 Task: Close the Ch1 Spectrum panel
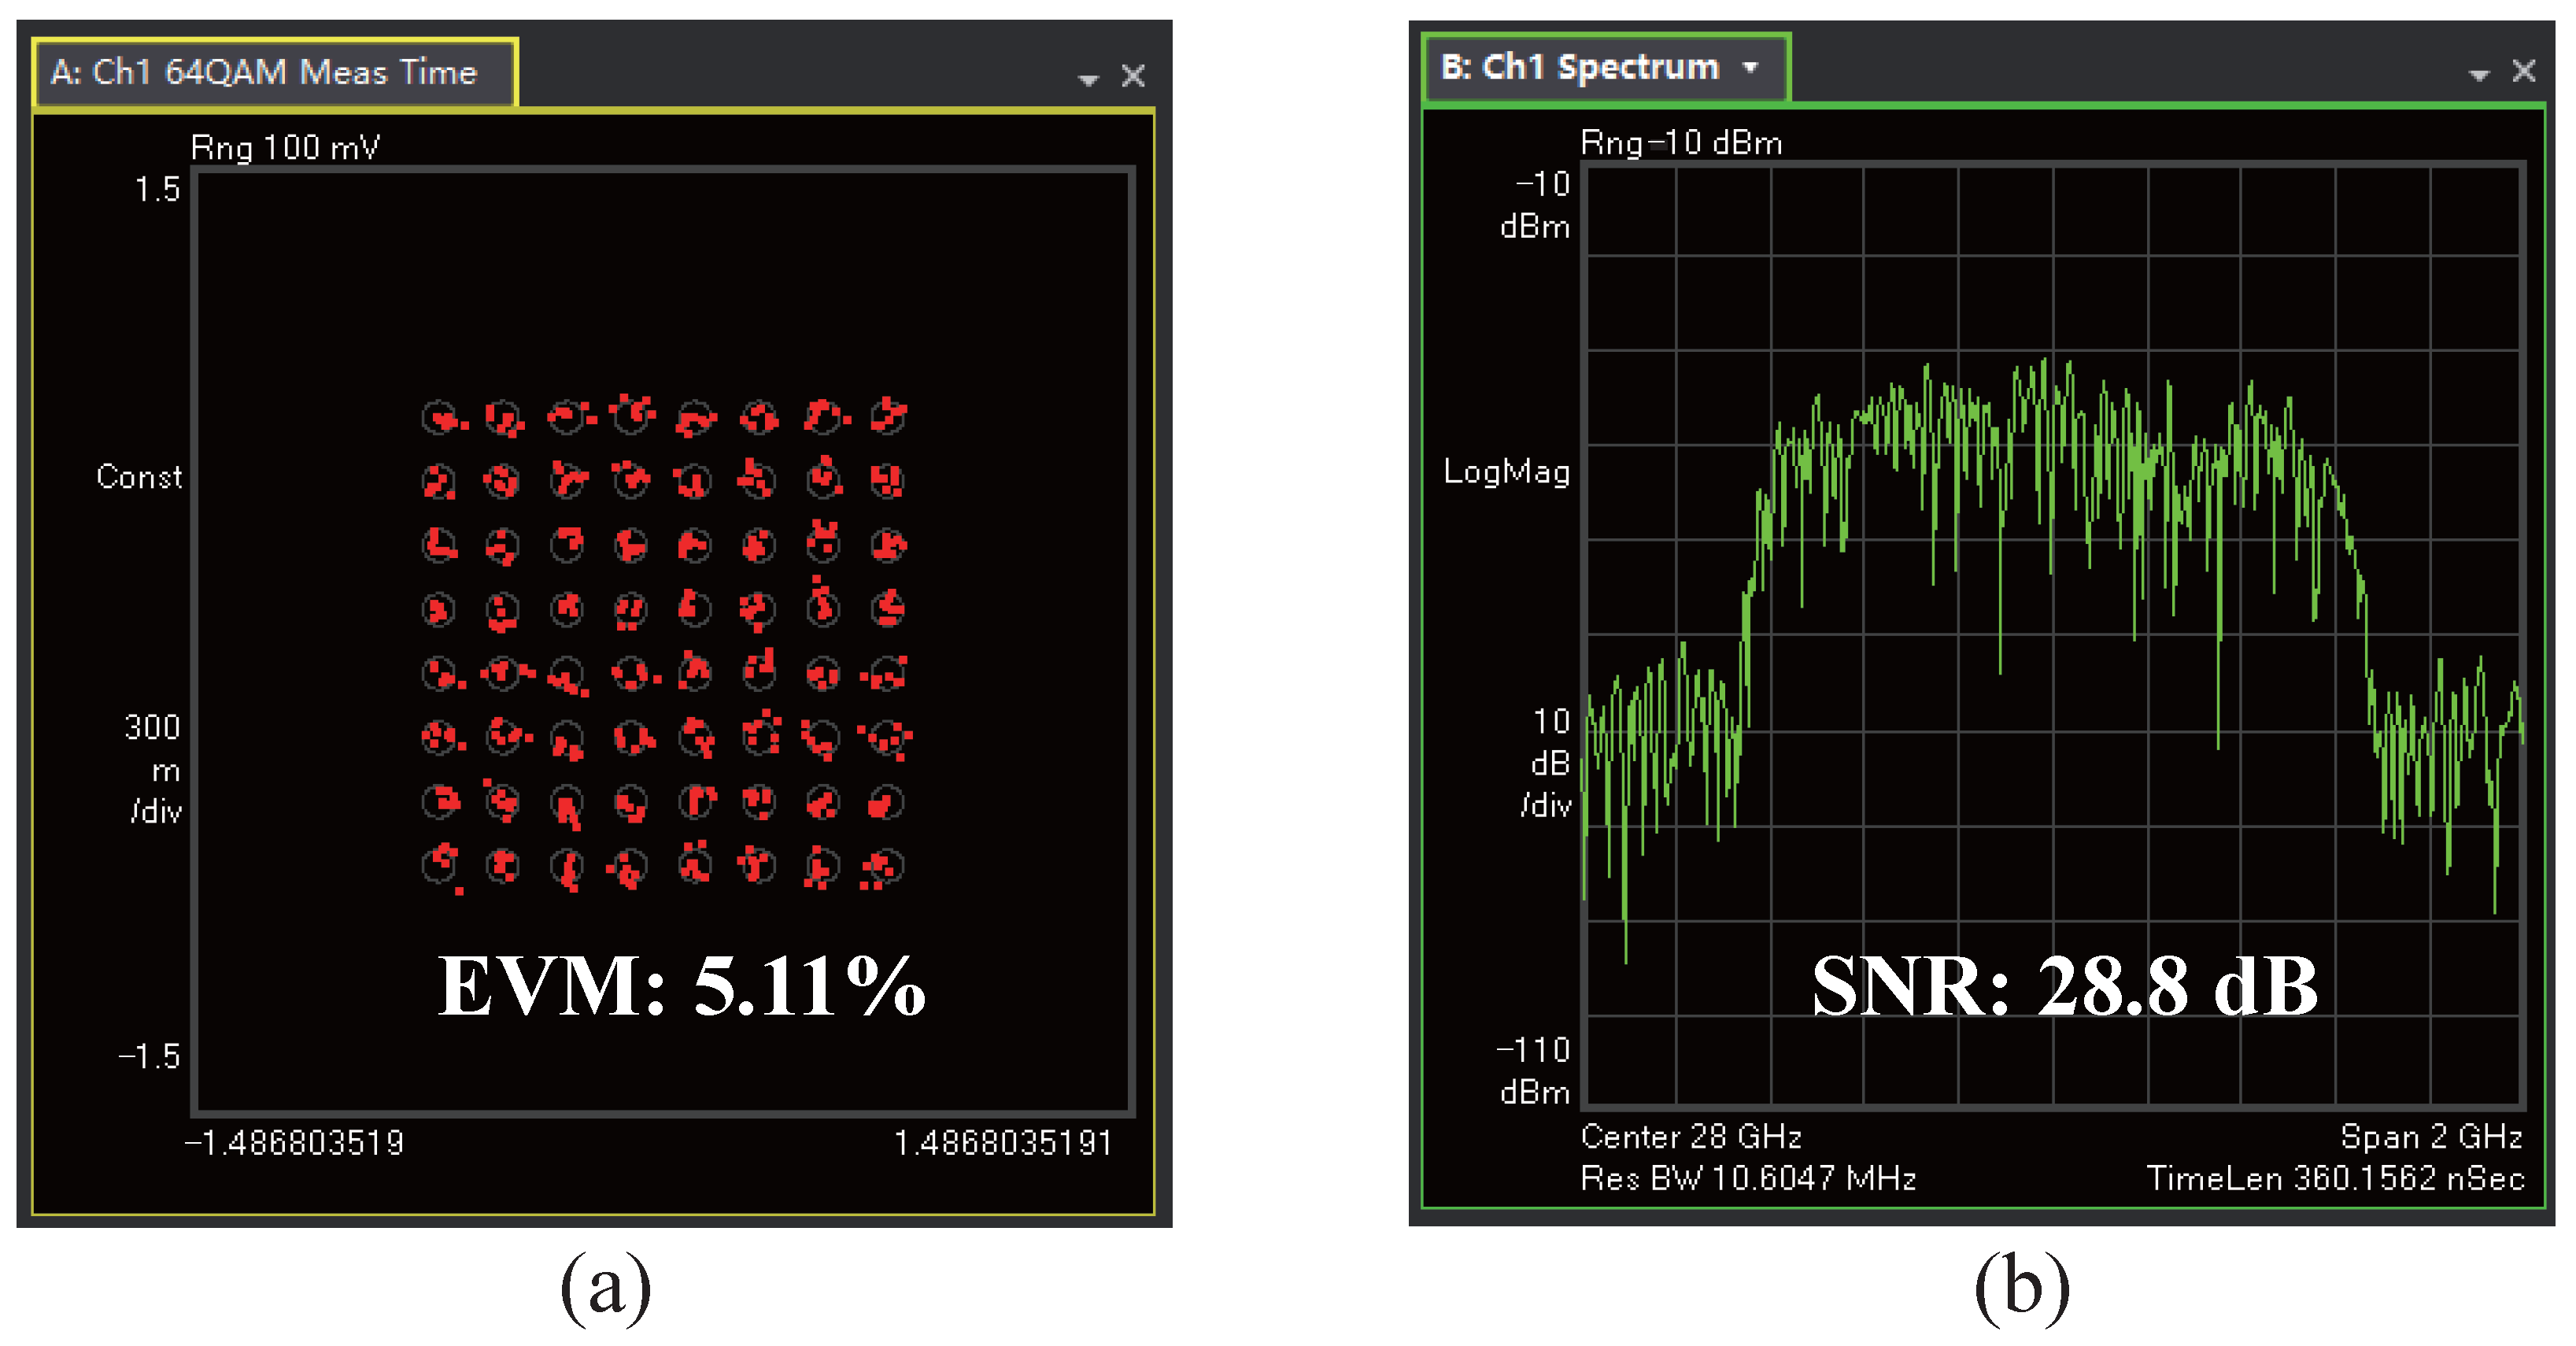(2523, 71)
